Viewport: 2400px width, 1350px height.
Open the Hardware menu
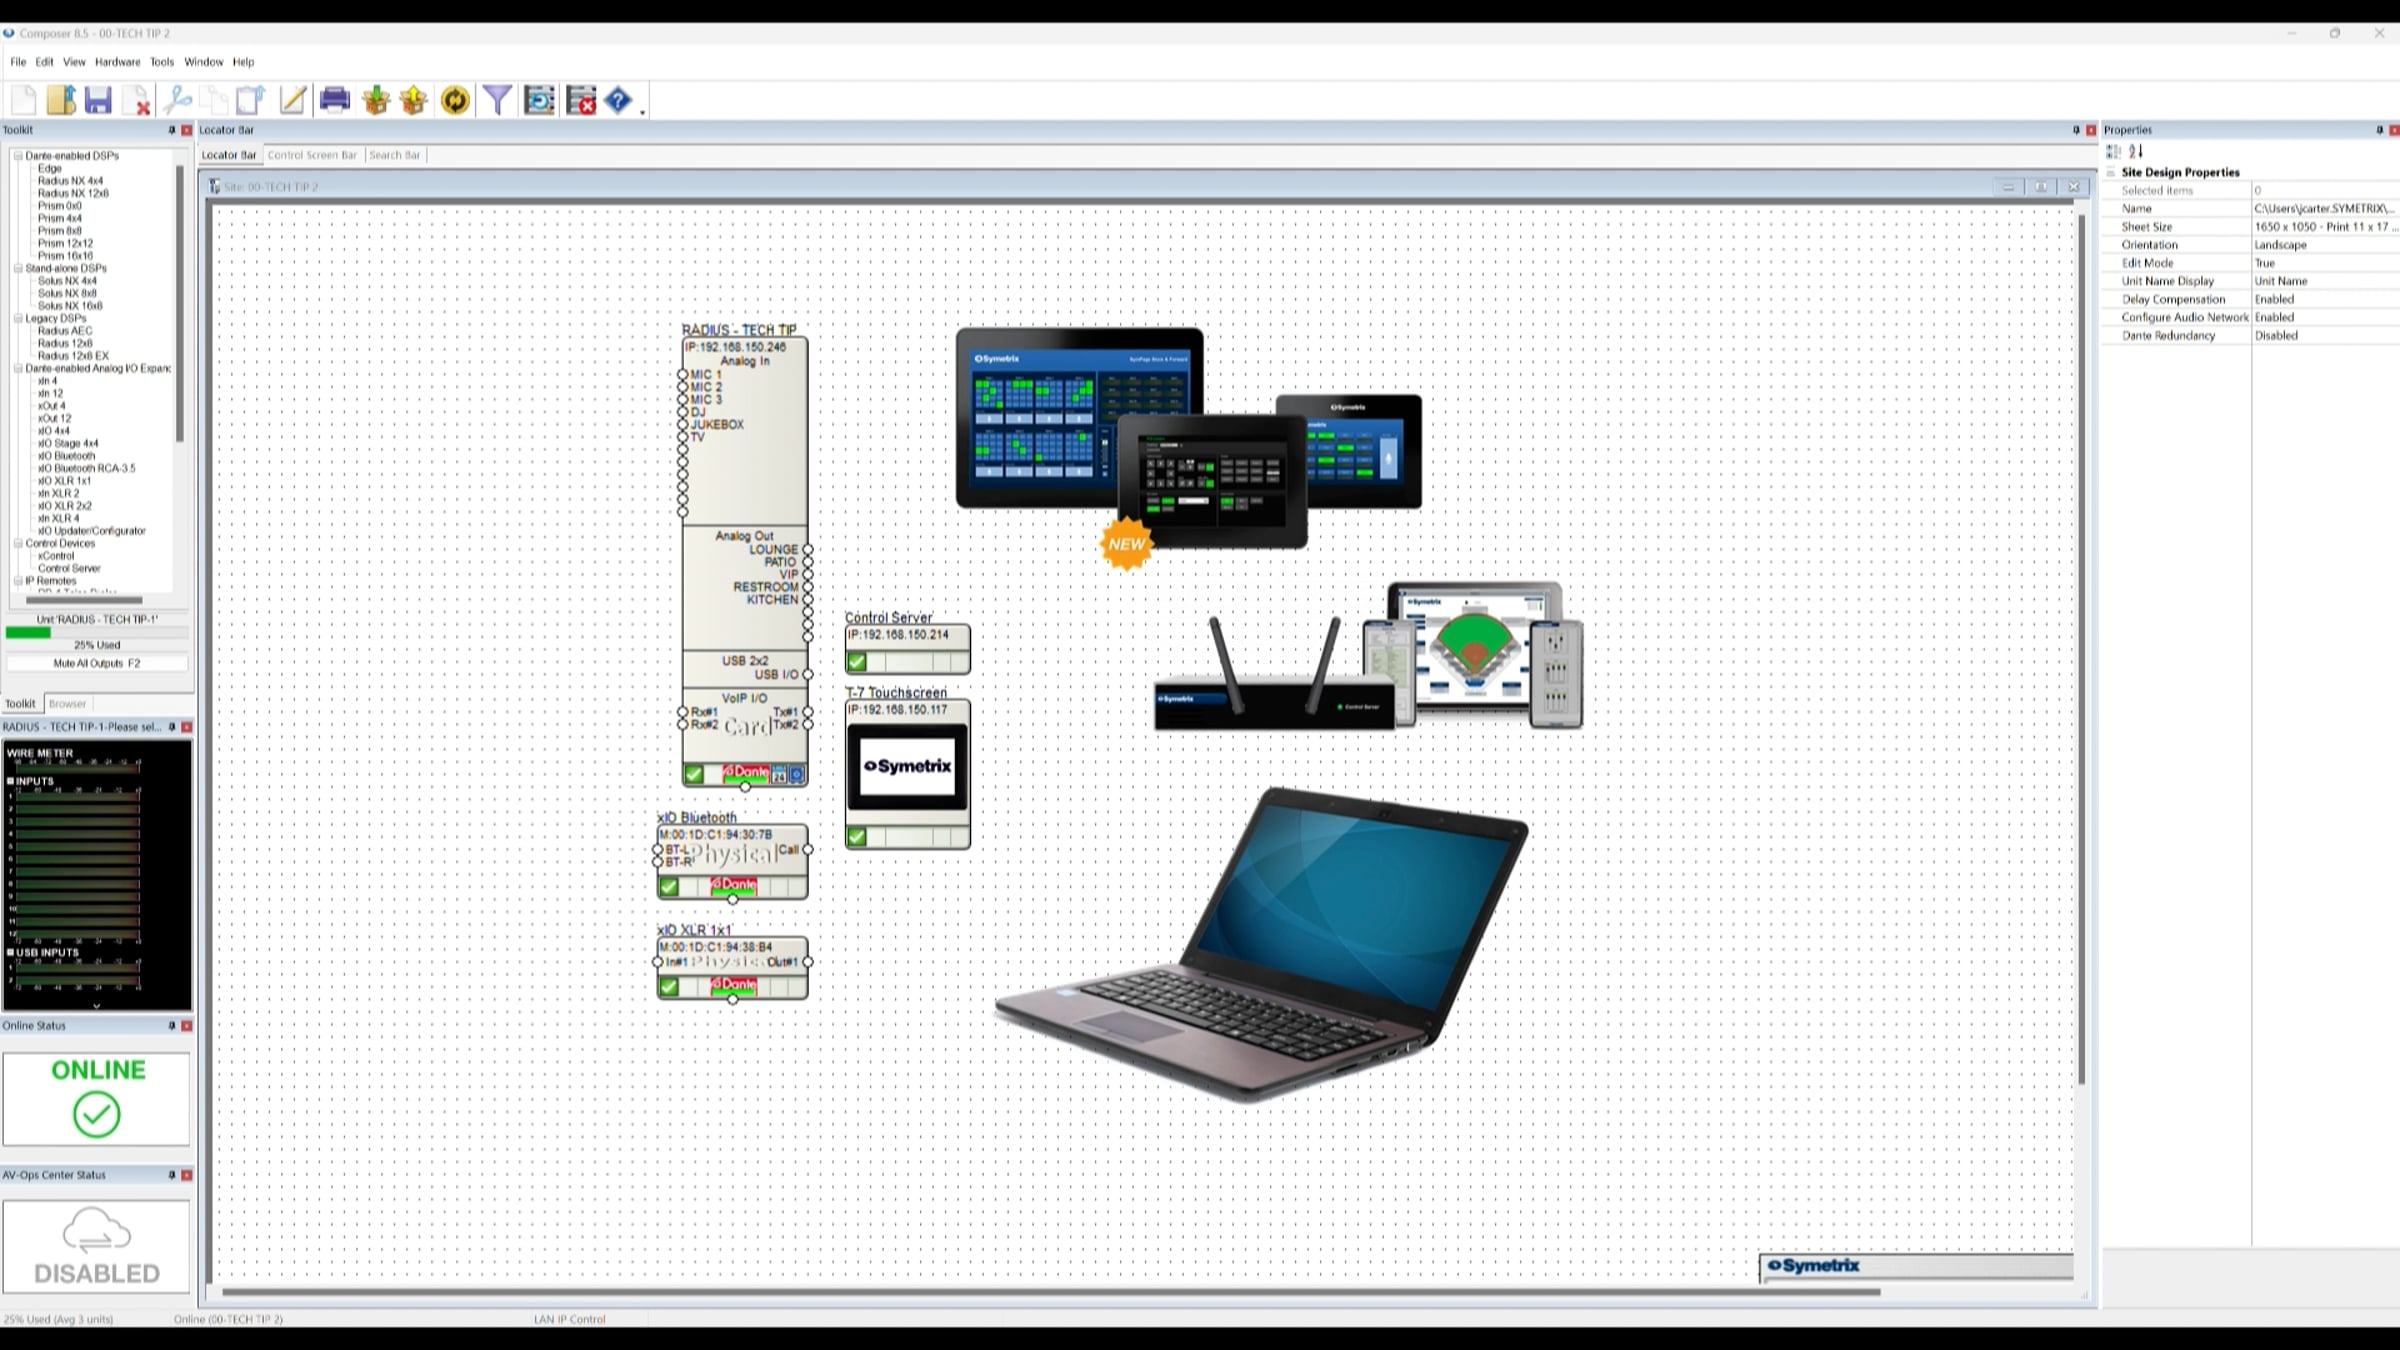click(117, 62)
